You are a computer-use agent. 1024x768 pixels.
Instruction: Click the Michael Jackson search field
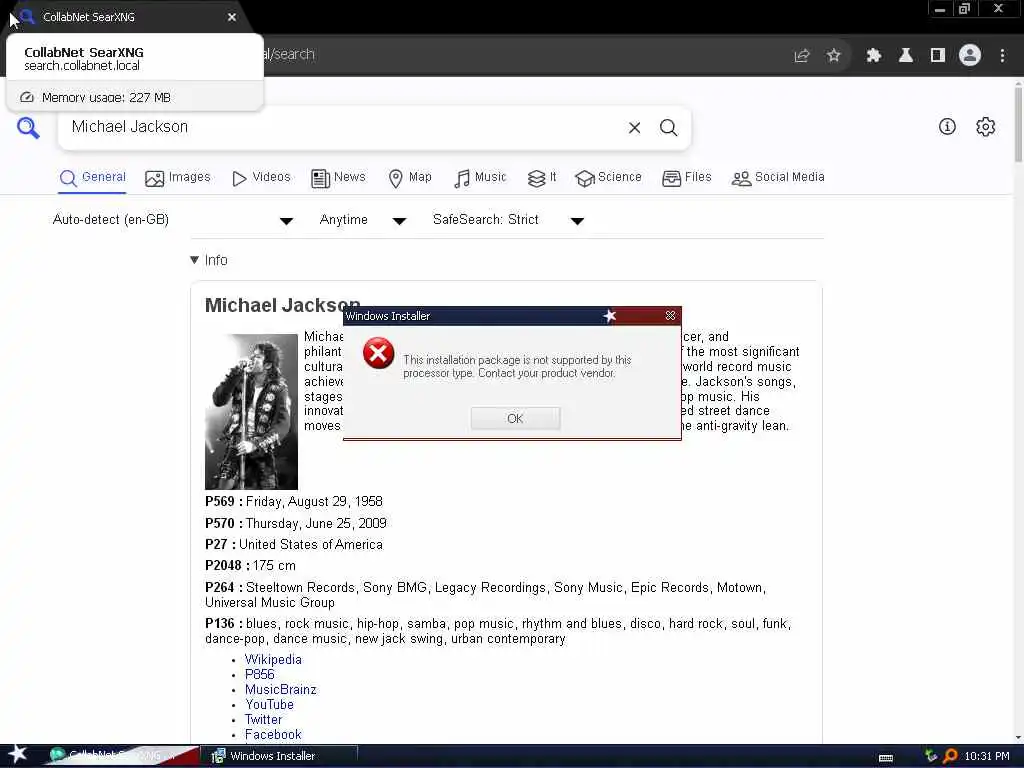[343, 127]
